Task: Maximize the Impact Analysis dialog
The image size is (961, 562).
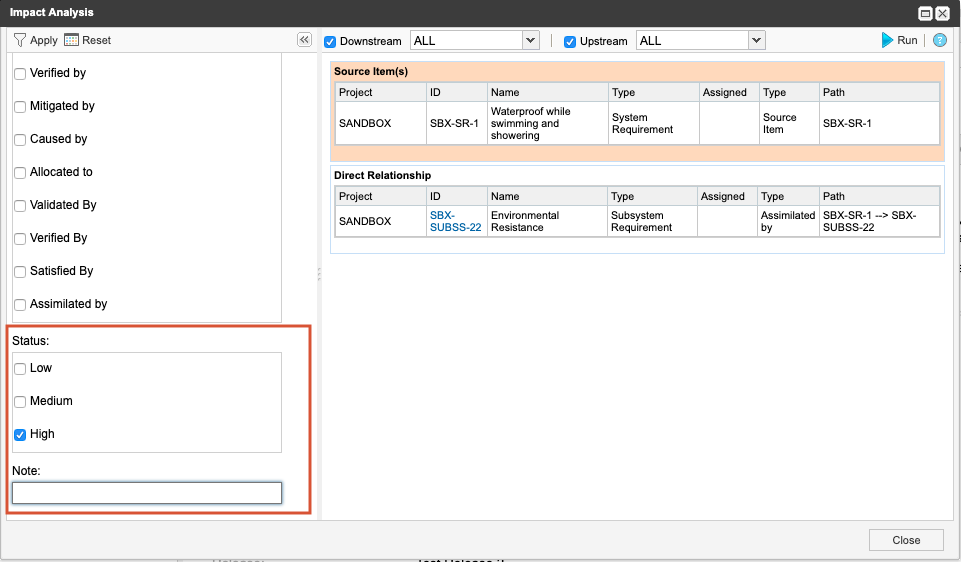Action: (x=925, y=13)
